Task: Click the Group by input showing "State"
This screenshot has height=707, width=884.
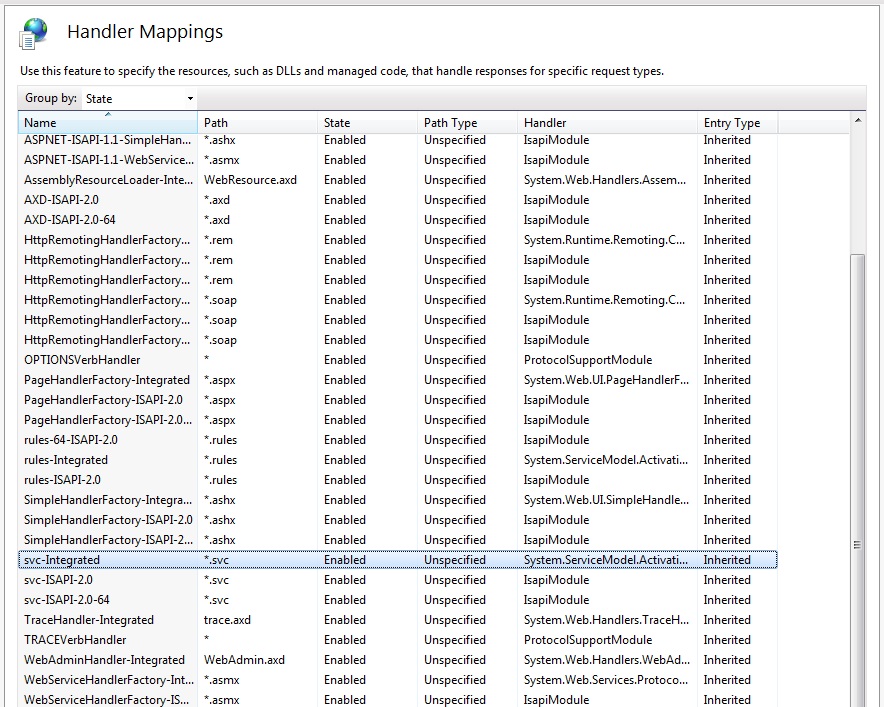Action: coord(130,98)
